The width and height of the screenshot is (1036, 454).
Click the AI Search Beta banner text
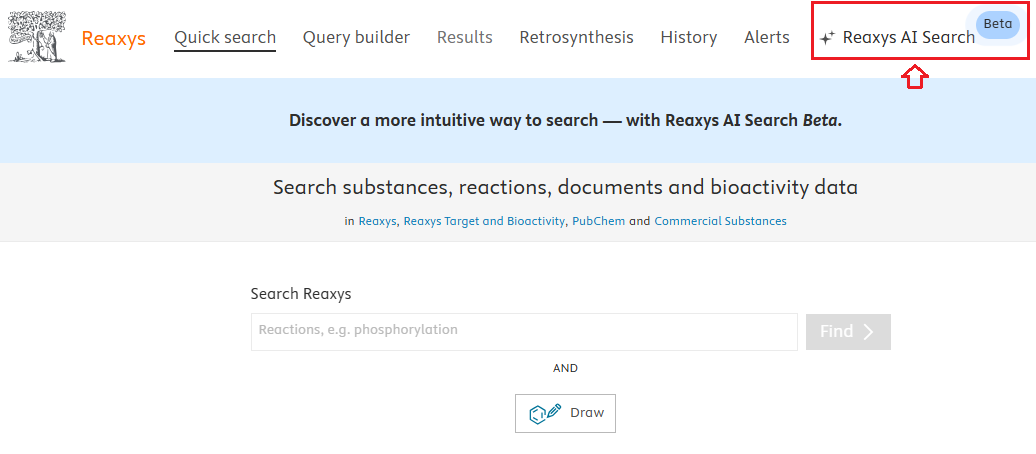566,121
